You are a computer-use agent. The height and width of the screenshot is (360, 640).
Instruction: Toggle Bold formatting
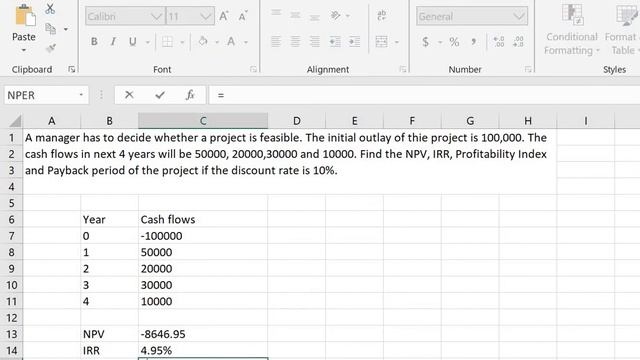click(x=94, y=42)
